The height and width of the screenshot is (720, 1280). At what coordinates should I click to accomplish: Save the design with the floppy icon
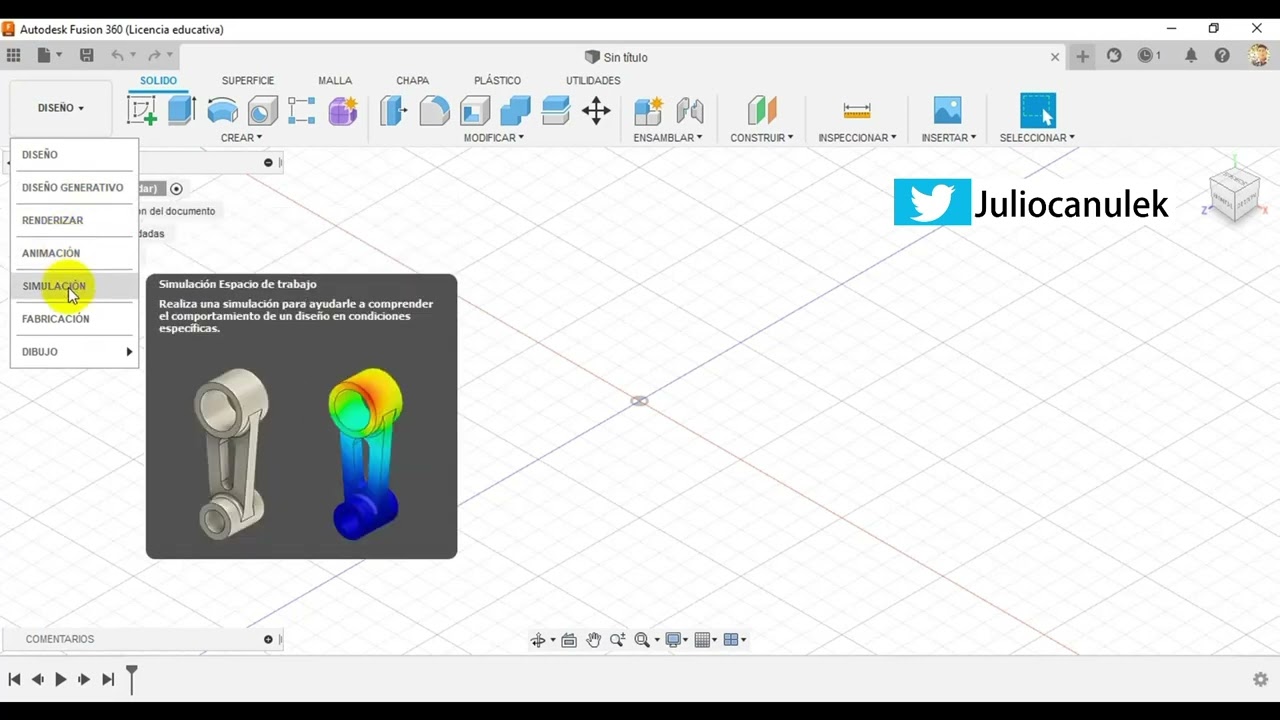pos(87,56)
